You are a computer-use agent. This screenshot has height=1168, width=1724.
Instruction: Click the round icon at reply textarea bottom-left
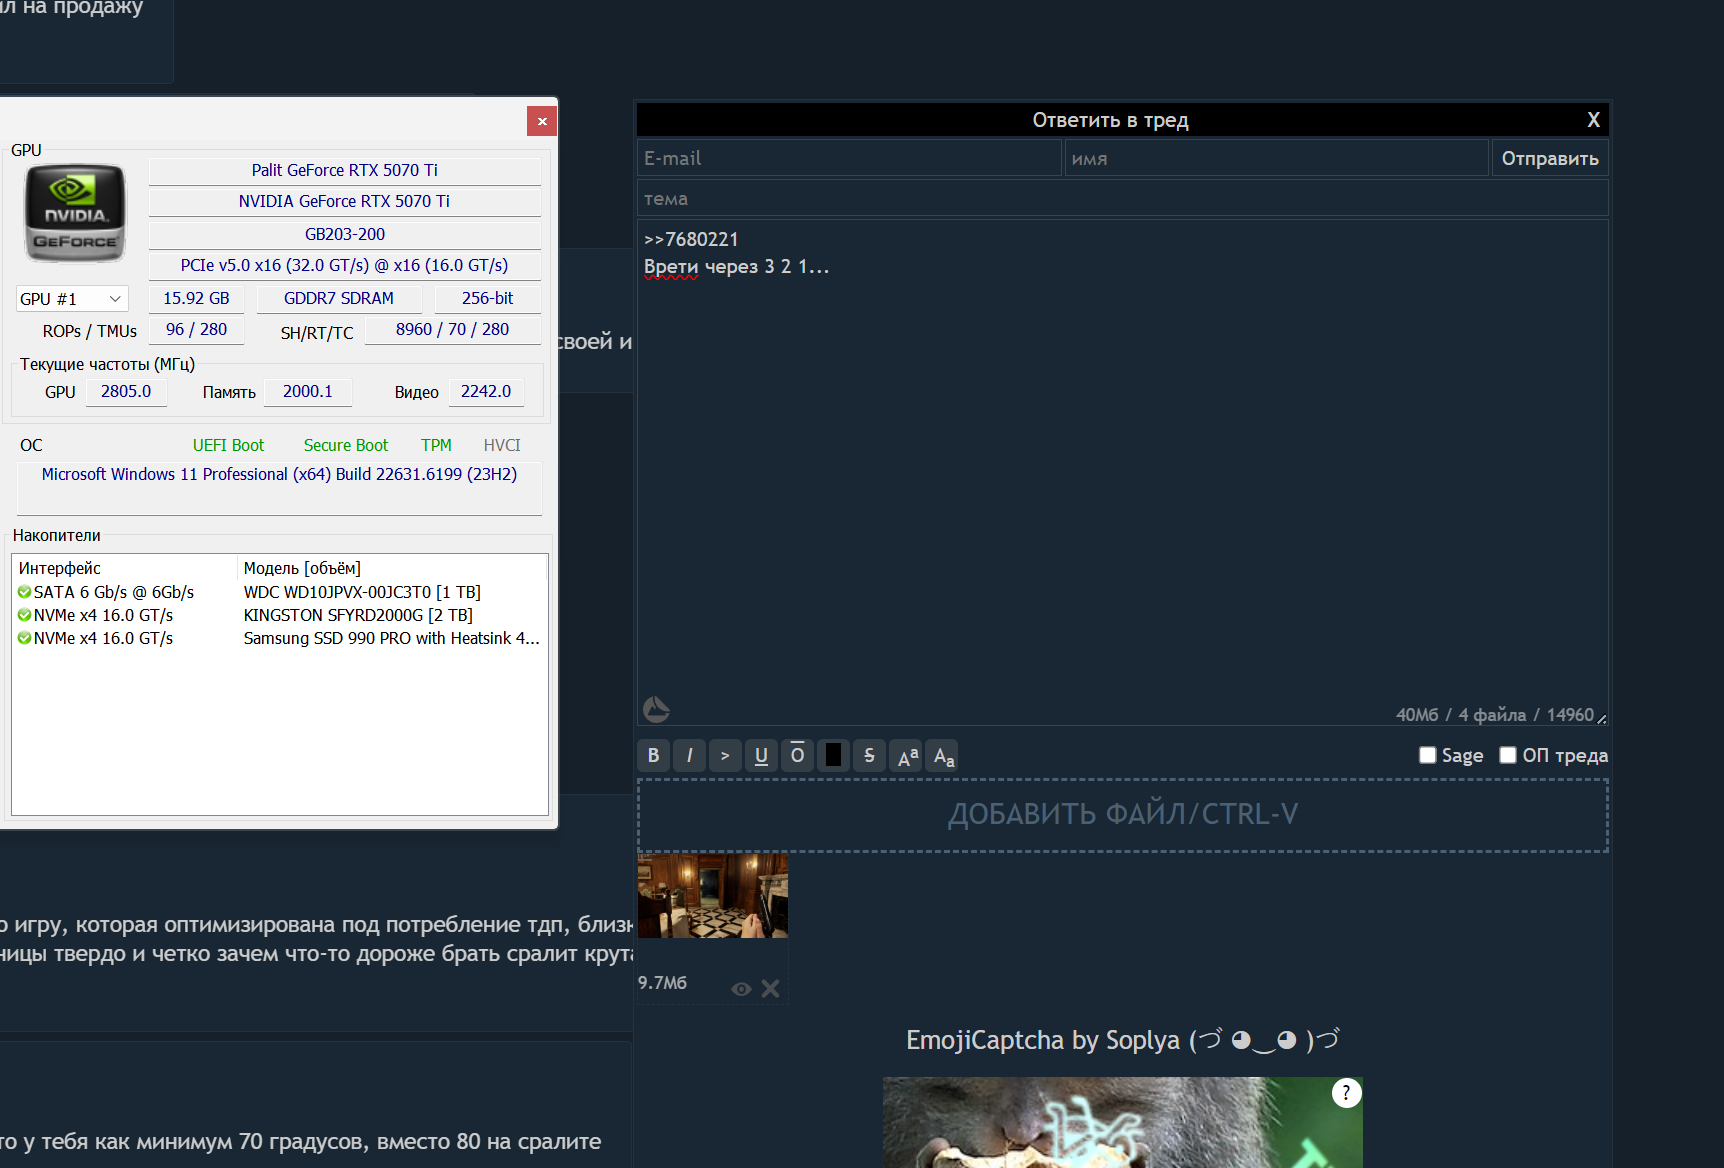(656, 710)
